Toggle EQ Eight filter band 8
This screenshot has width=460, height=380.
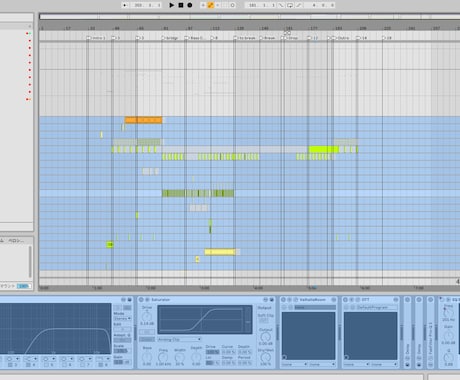pos(100,365)
